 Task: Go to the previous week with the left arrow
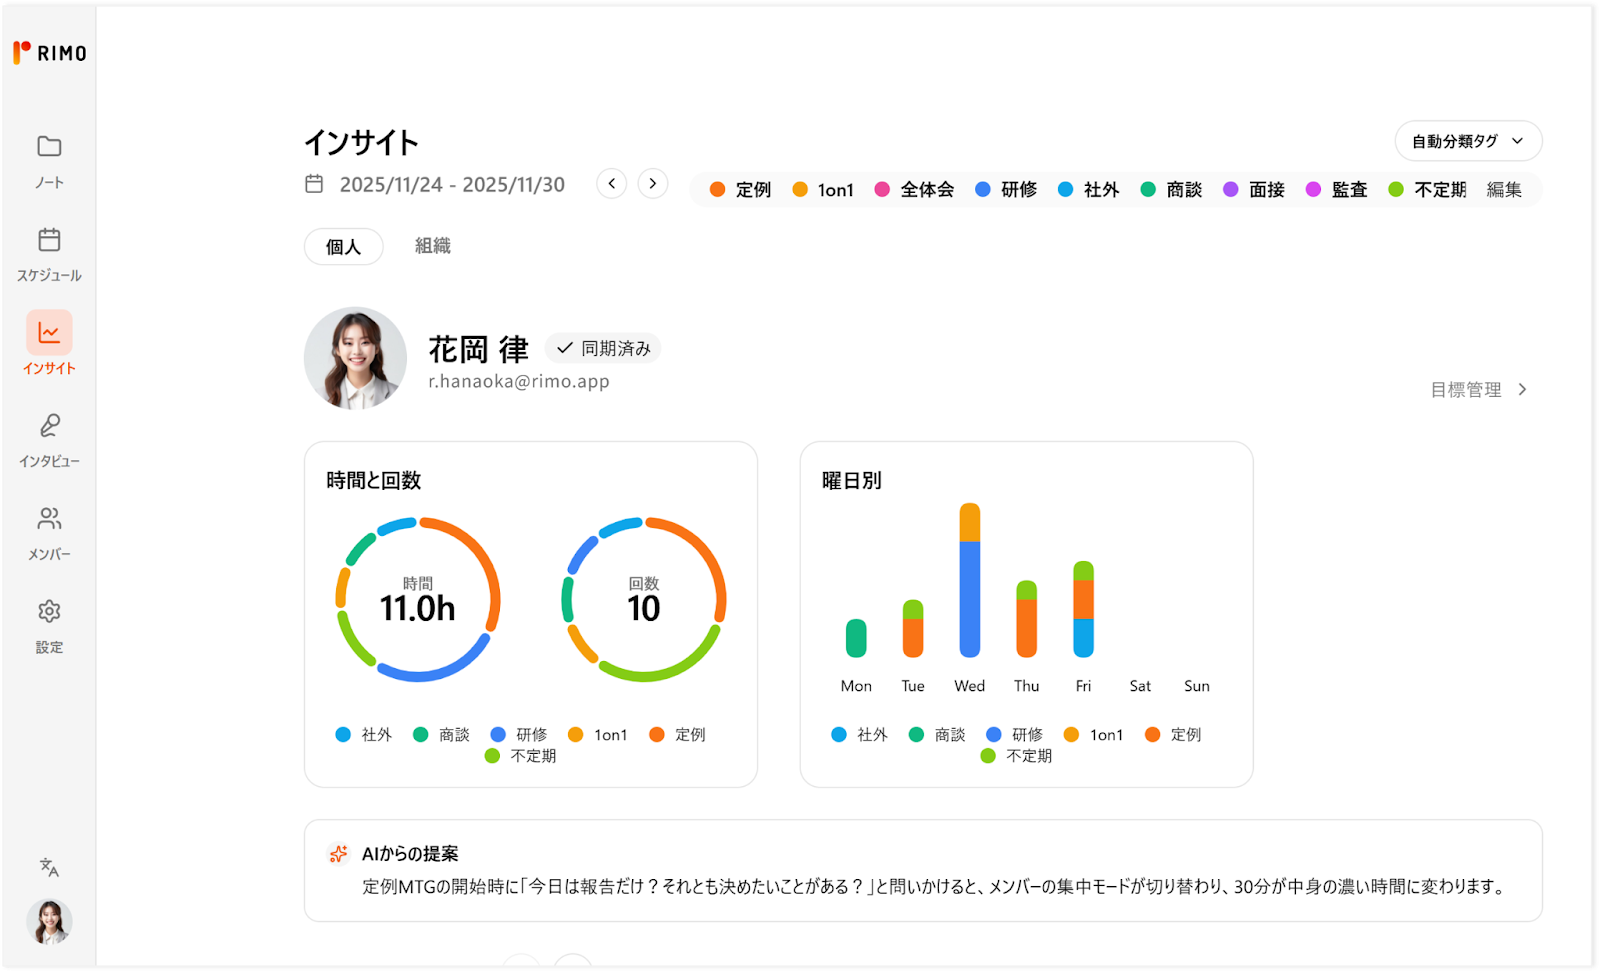click(611, 184)
